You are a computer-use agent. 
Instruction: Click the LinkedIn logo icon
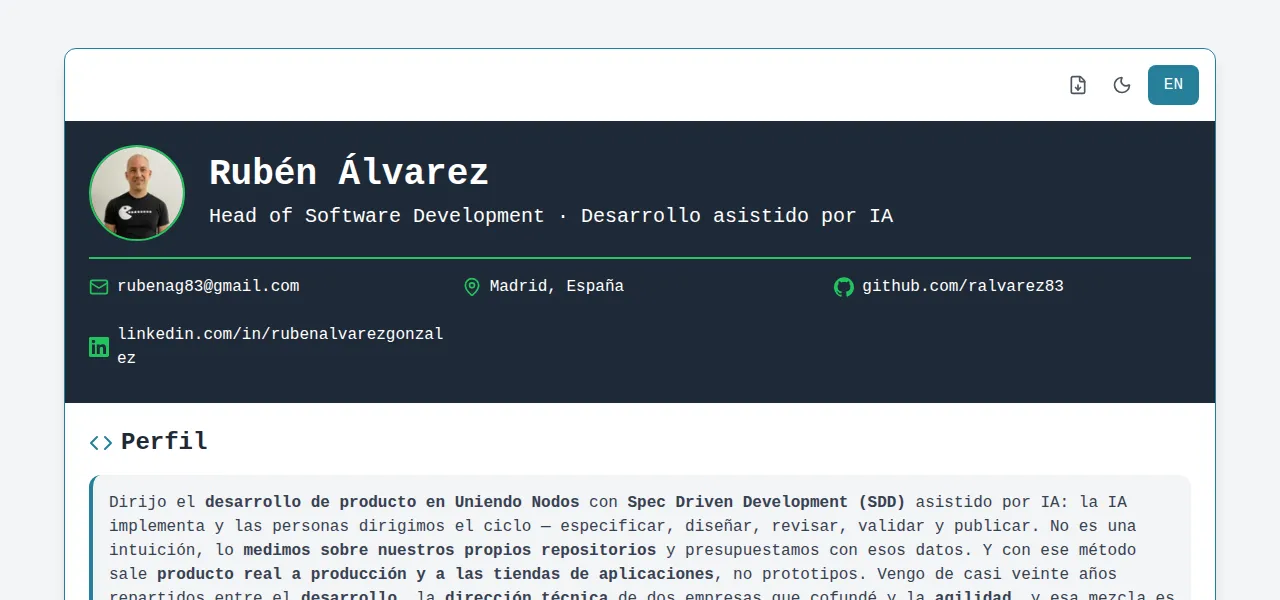tap(99, 347)
